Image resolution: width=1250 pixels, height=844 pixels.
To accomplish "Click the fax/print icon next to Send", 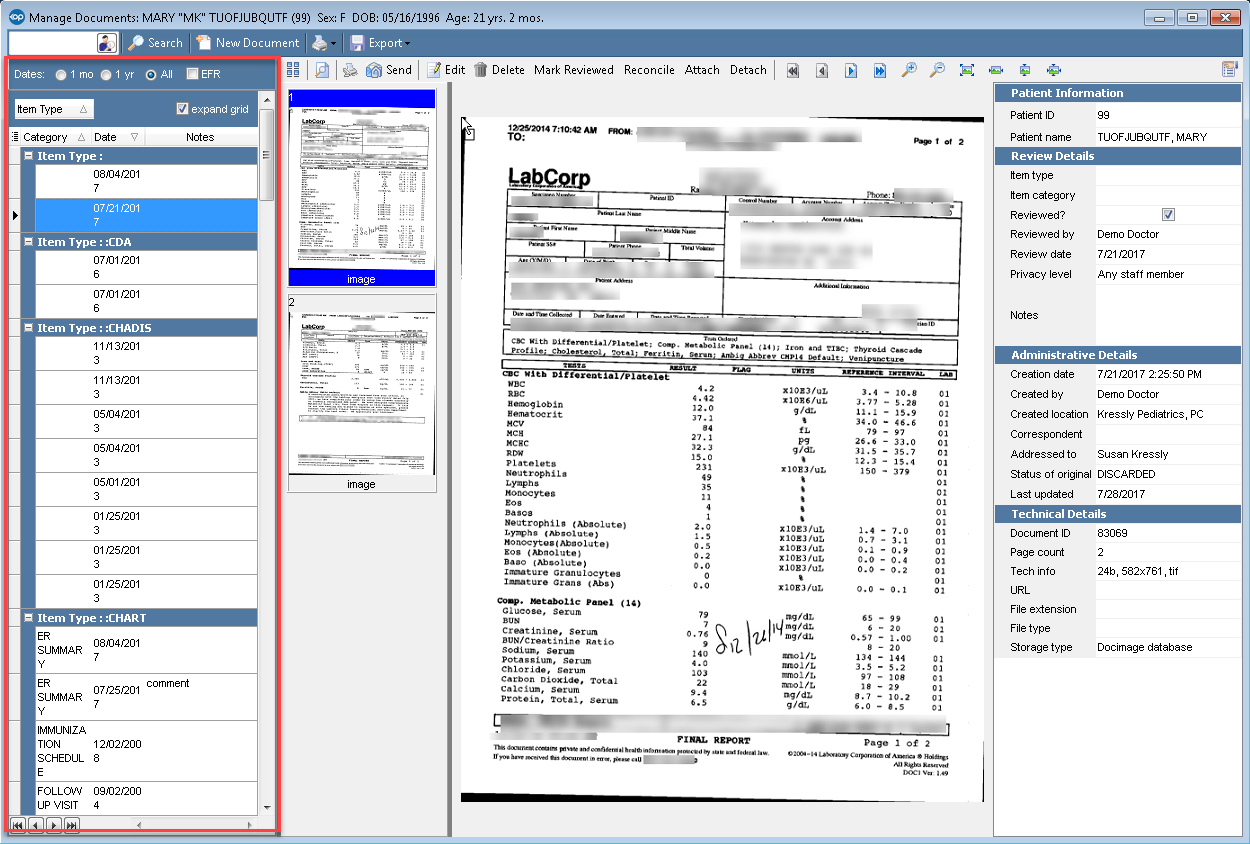I will [350, 70].
